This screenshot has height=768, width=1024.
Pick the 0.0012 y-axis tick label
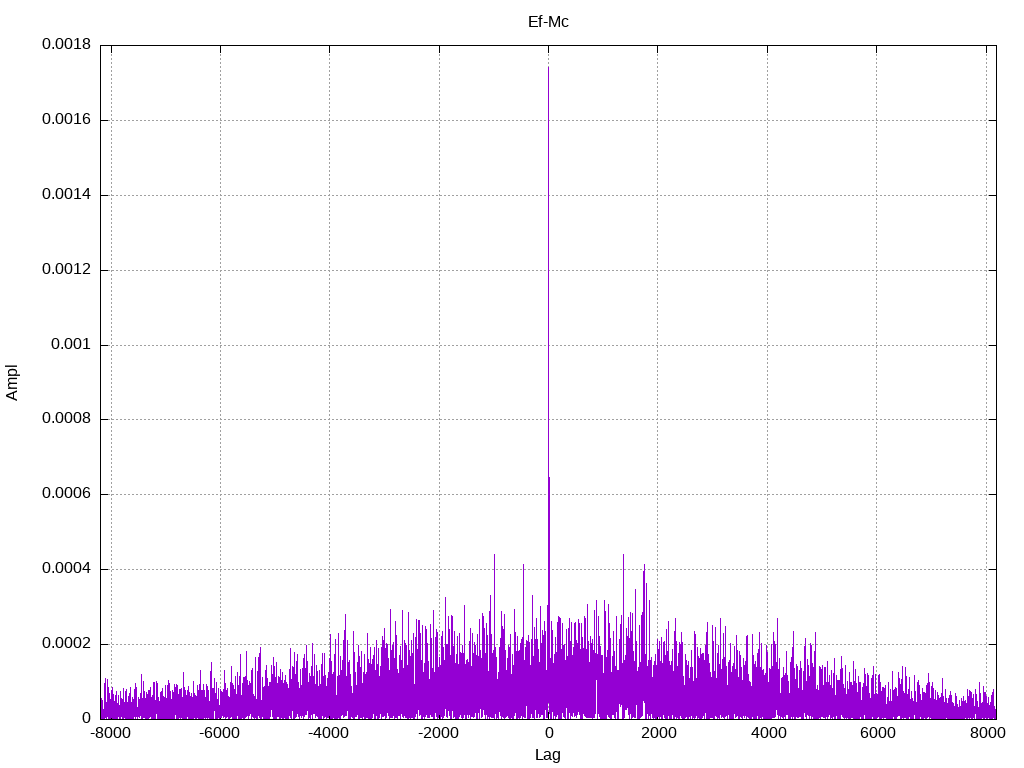(x=66, y=270)
